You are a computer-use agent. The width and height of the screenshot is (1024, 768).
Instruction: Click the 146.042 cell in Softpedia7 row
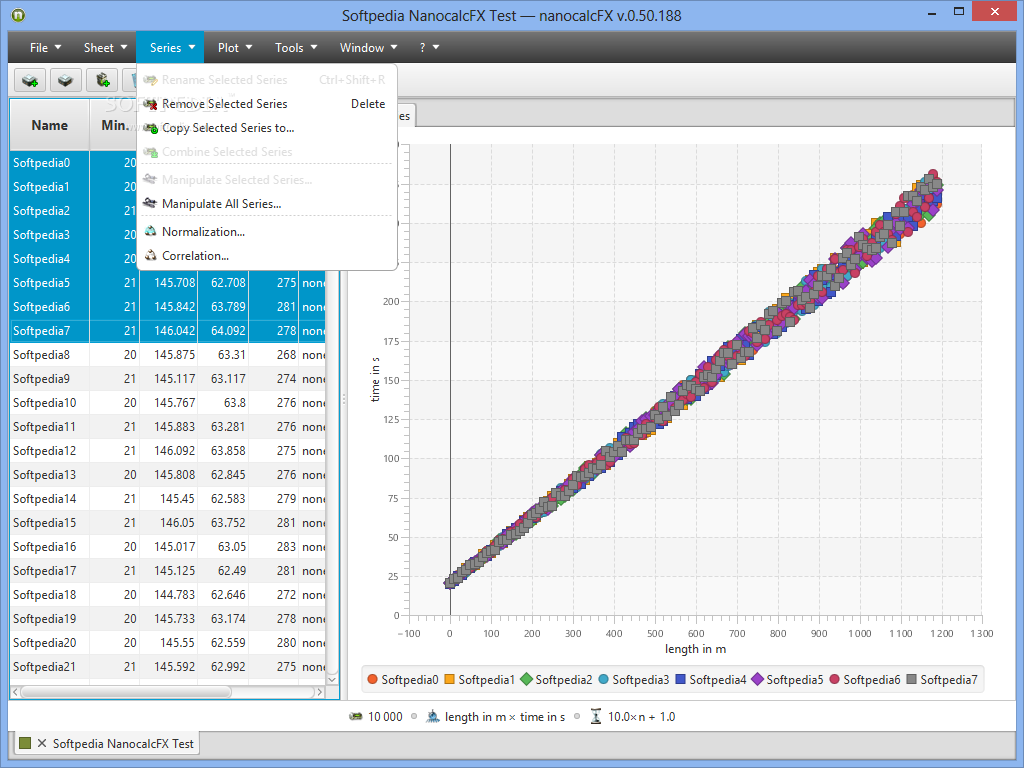tap(168, 330)
